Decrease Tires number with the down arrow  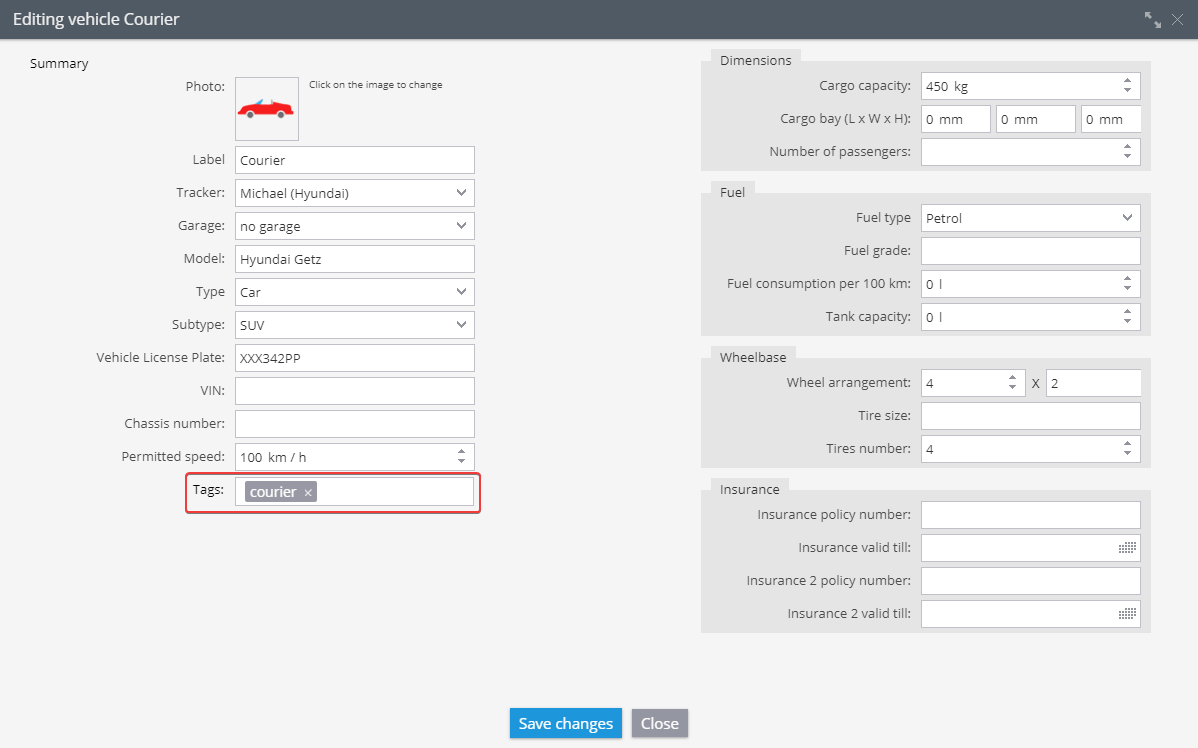[x=1128, y=454]
